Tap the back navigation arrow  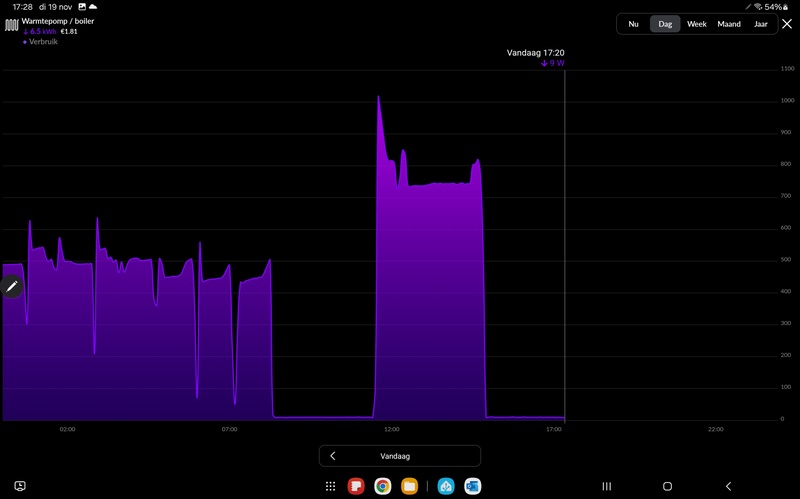click(729, 486)
